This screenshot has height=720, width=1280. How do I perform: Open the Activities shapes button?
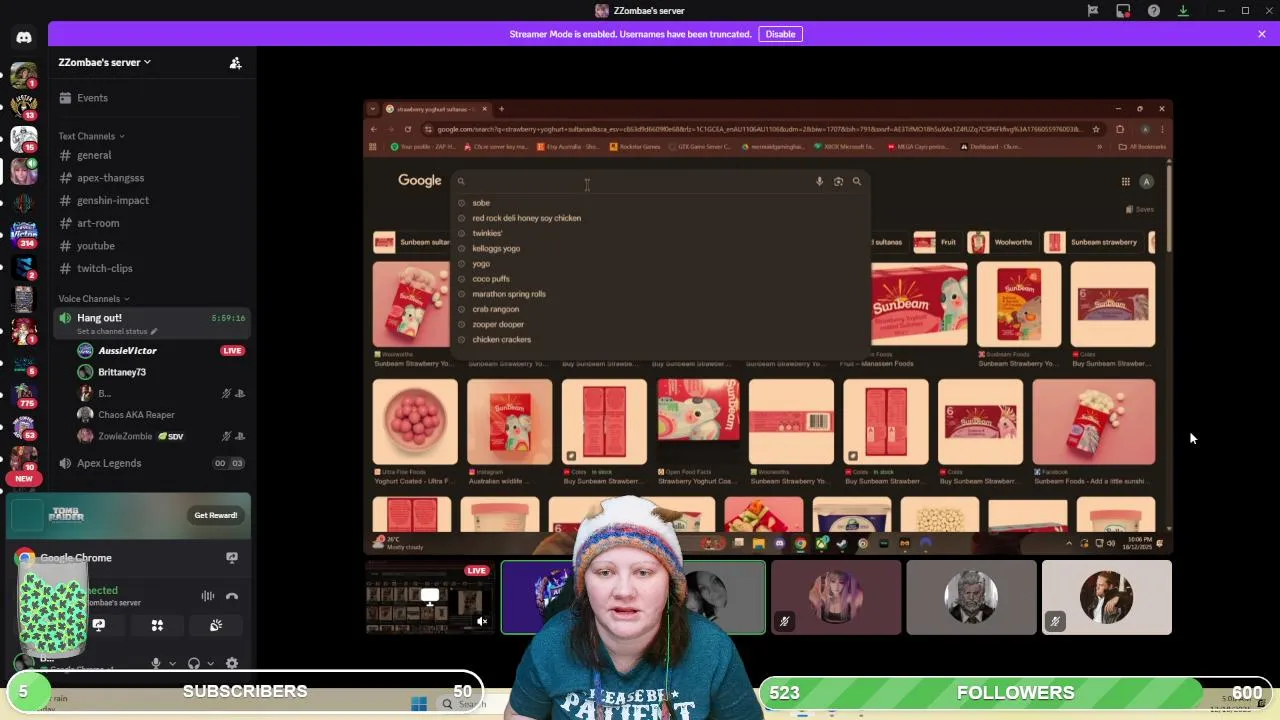[157, 625]
